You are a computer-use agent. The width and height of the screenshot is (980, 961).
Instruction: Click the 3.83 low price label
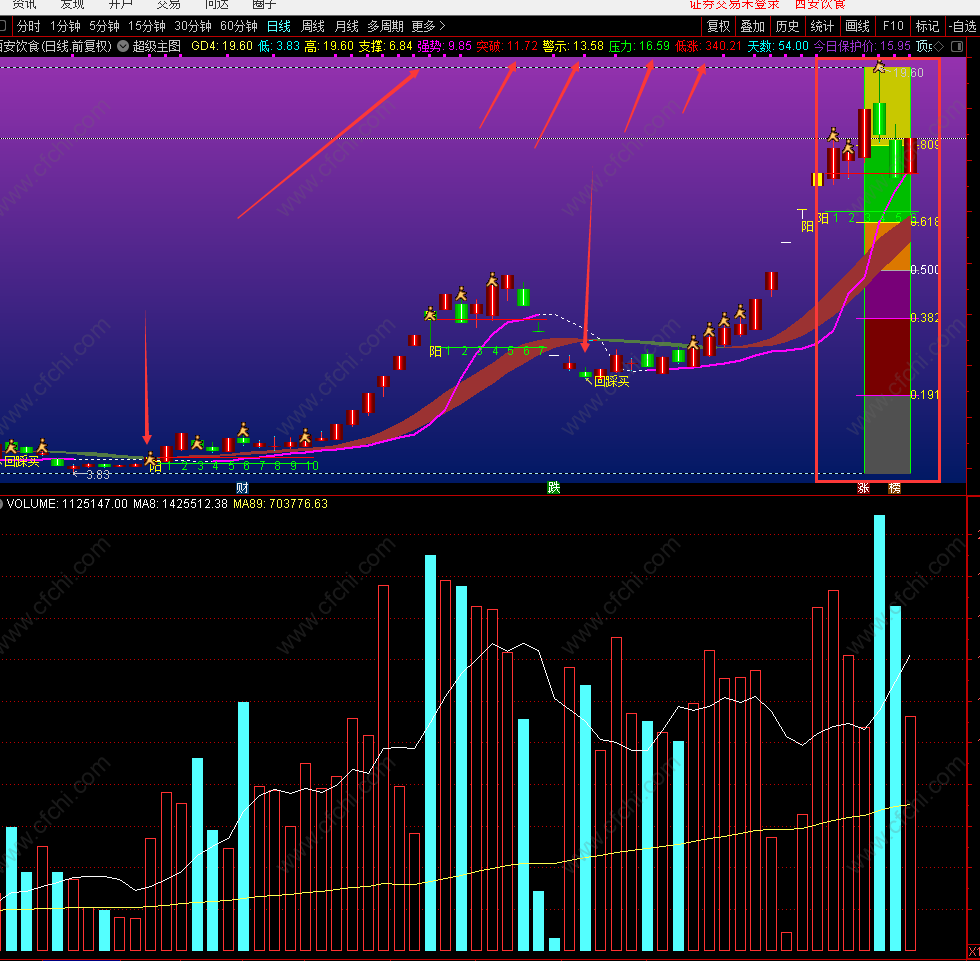pos(98,475)
